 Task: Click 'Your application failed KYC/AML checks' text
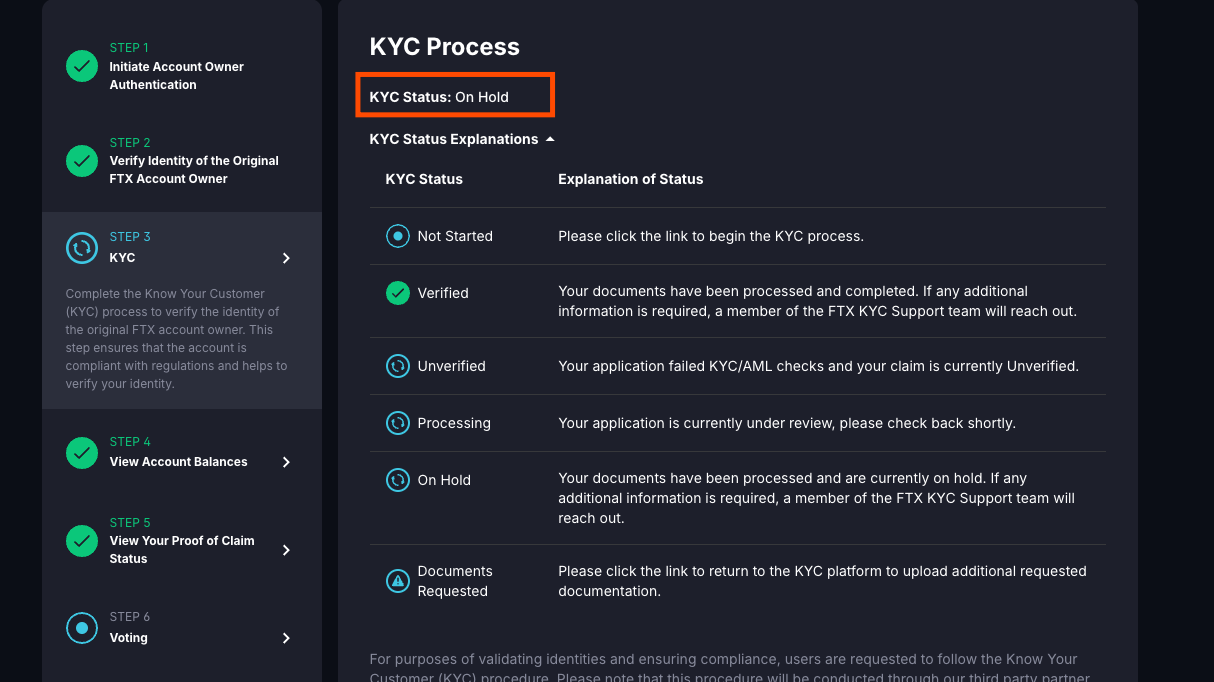tap(818, 366)
